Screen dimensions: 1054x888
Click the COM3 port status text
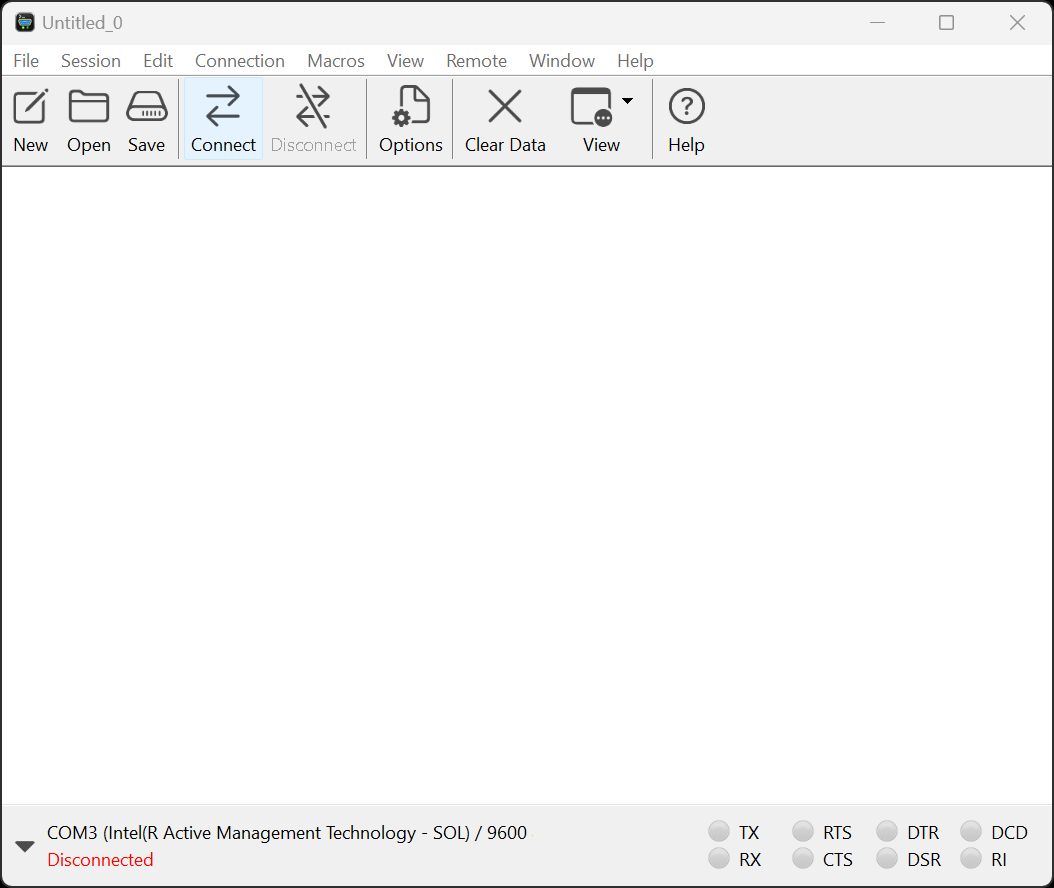[x=286, y=832]
